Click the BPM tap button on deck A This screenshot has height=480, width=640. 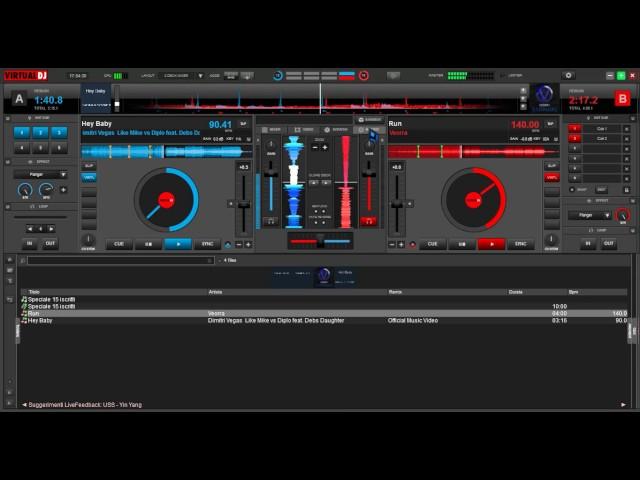(x=243, y=124)
